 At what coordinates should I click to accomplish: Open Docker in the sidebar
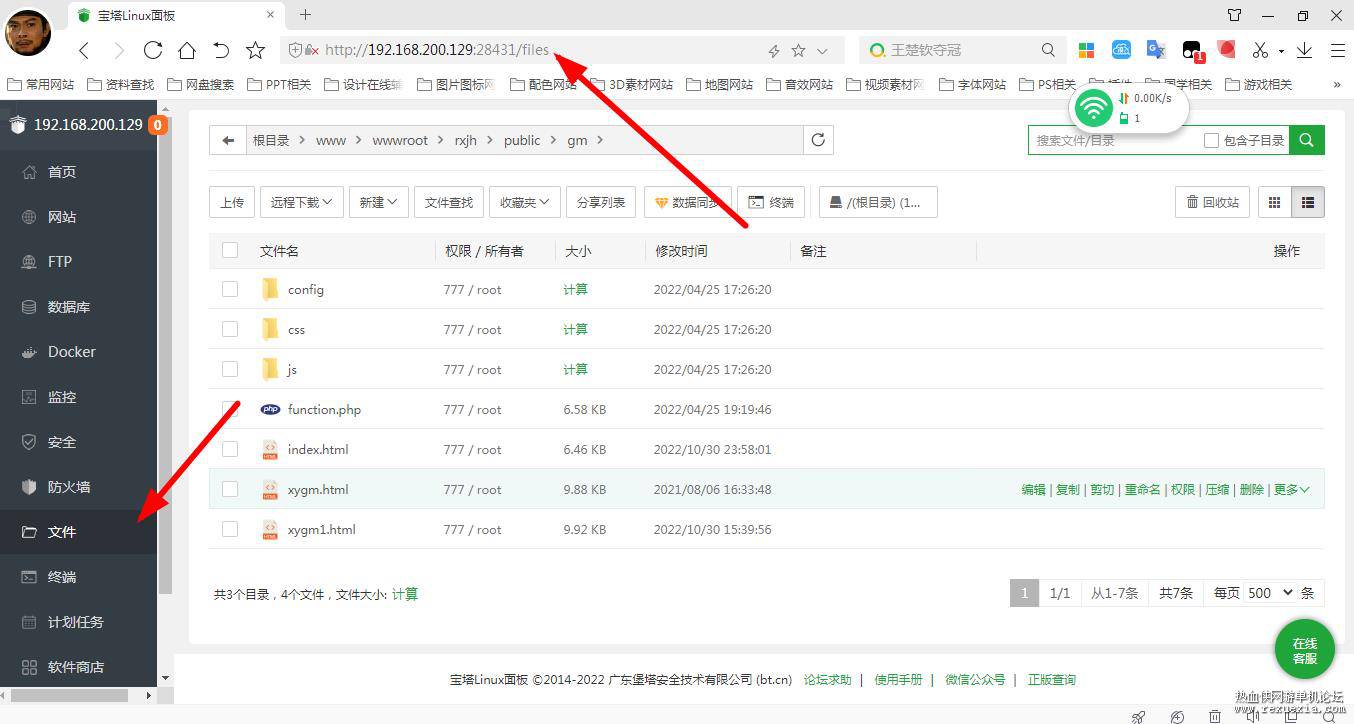[72, 352]
